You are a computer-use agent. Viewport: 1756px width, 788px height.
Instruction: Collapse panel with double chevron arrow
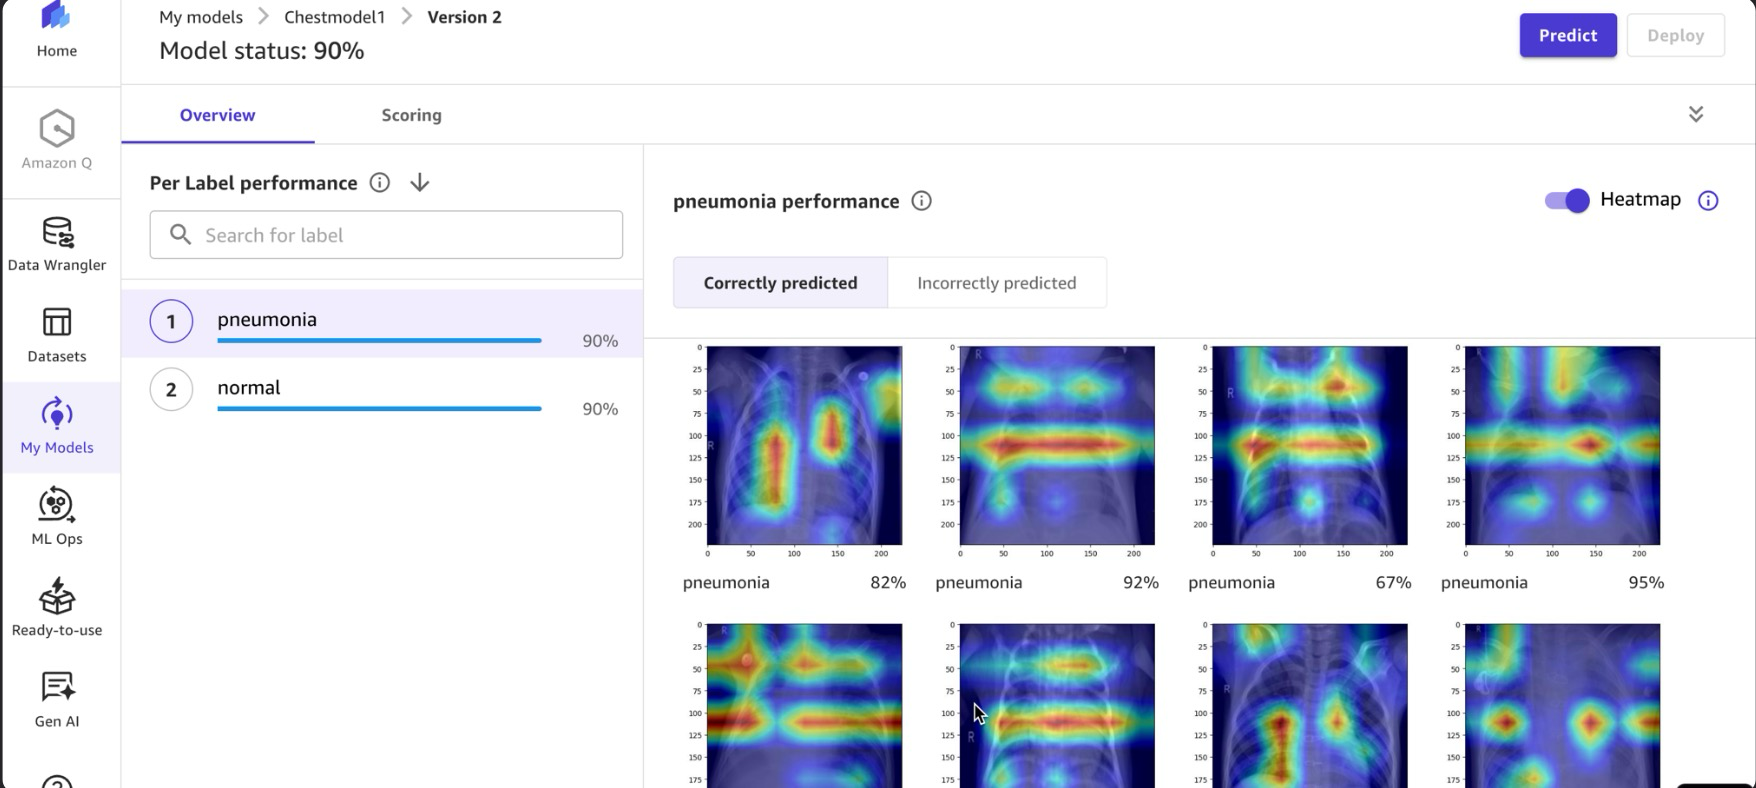1695,114
